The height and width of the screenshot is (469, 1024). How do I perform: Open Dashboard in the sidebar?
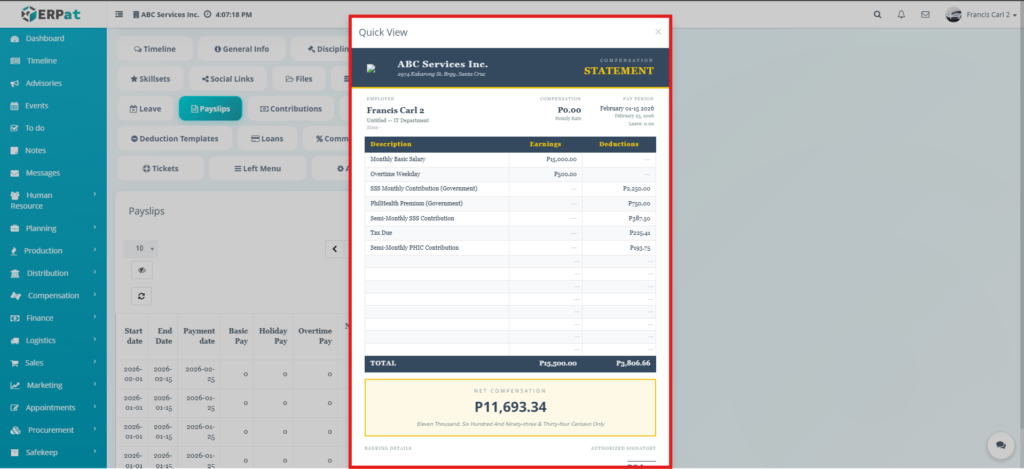click(45, 38)
